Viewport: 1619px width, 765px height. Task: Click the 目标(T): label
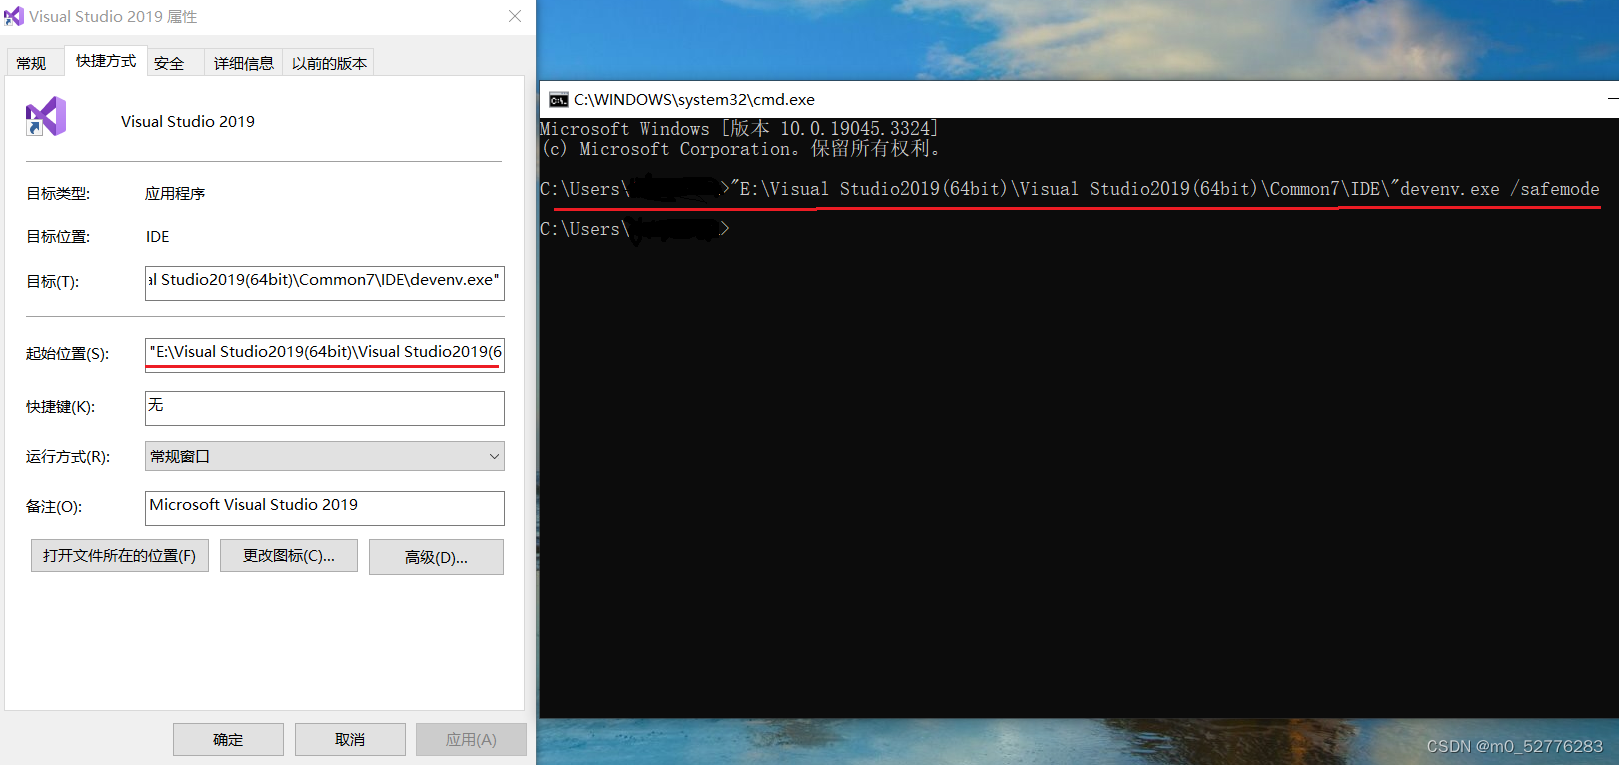53,282
